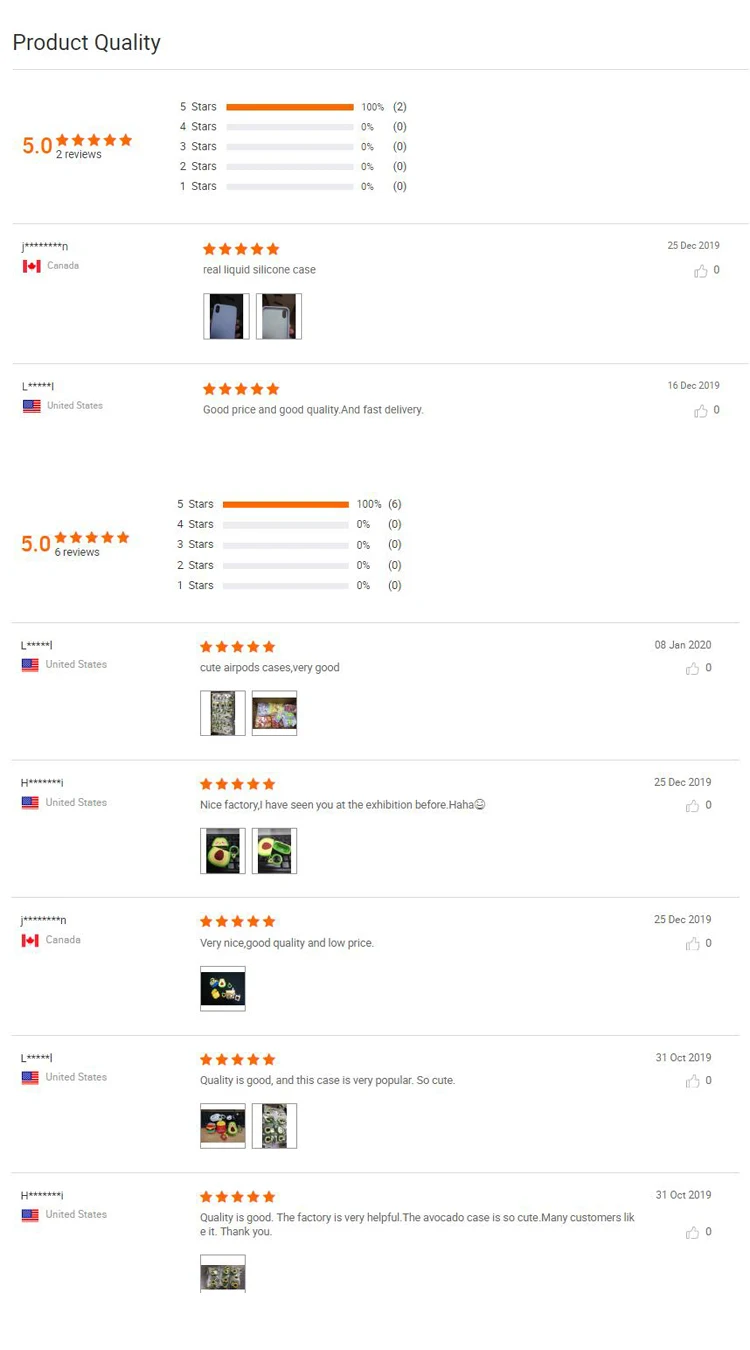Screen dimensions: 750x1350
Task: View first photo in cute airpods cases review
Action: coord(223,713)
